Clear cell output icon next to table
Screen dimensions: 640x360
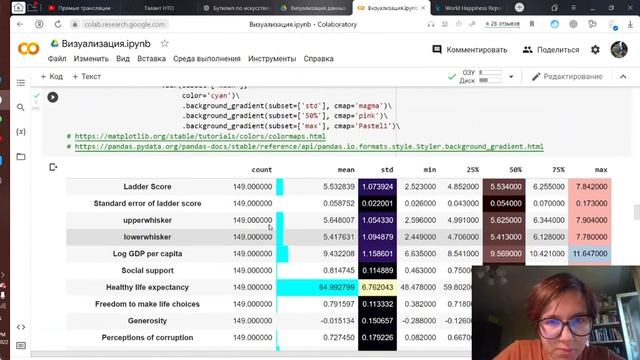(x=53, y=167)
